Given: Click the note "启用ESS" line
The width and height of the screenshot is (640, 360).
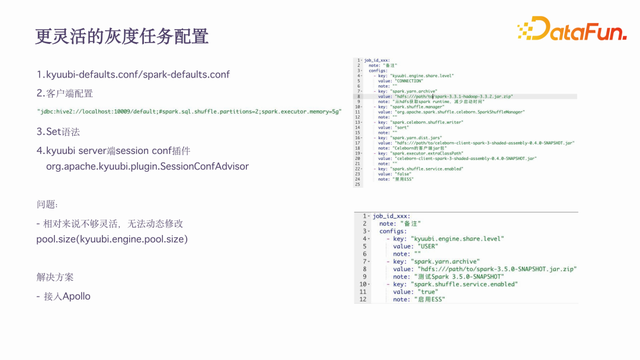Looking at the screenshot, I should [419, 300].
